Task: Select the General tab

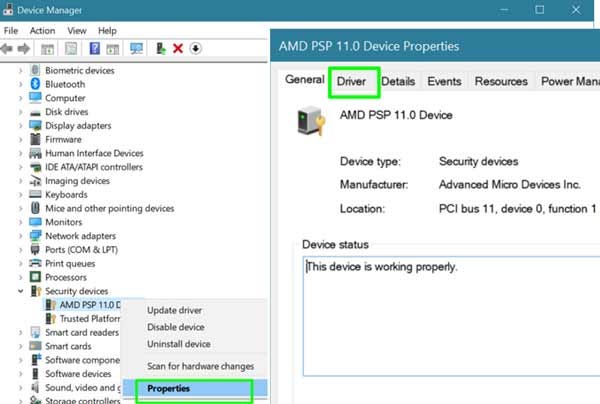Action: (305, 80)
